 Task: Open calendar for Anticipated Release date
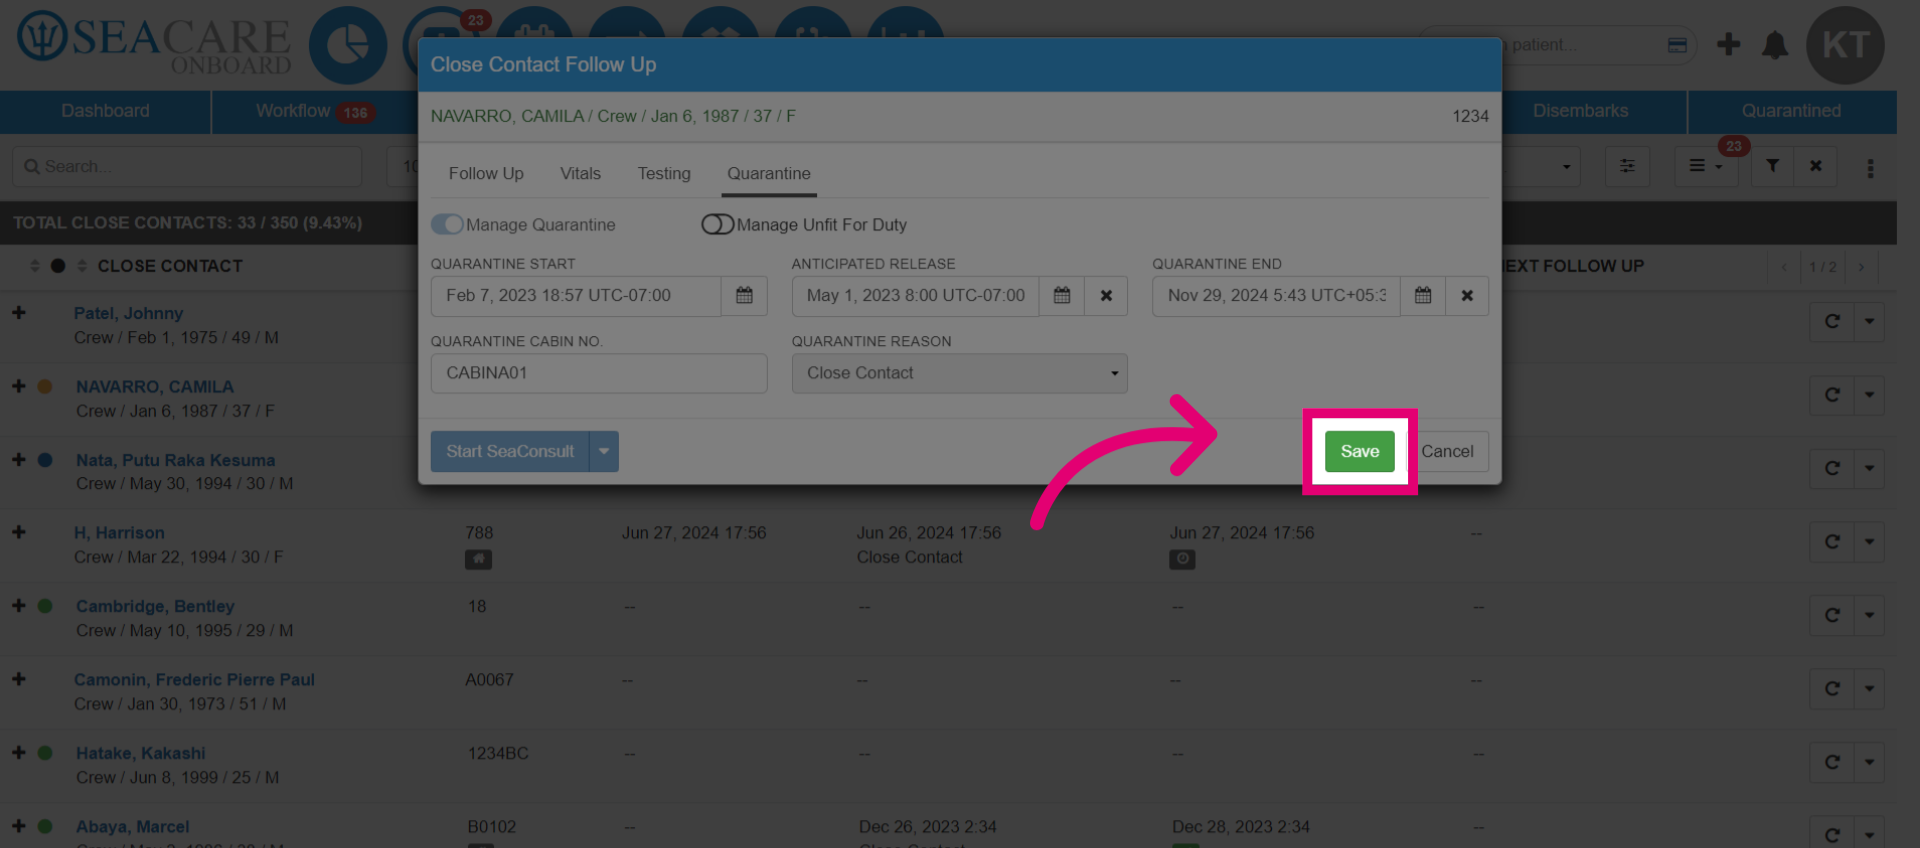click(x=1062, y=295)
